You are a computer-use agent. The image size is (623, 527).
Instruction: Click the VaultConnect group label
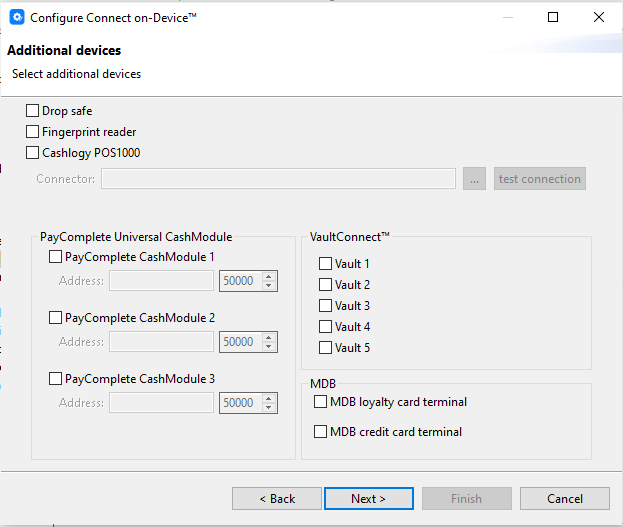pyautogui.click(x=349, y=237)
